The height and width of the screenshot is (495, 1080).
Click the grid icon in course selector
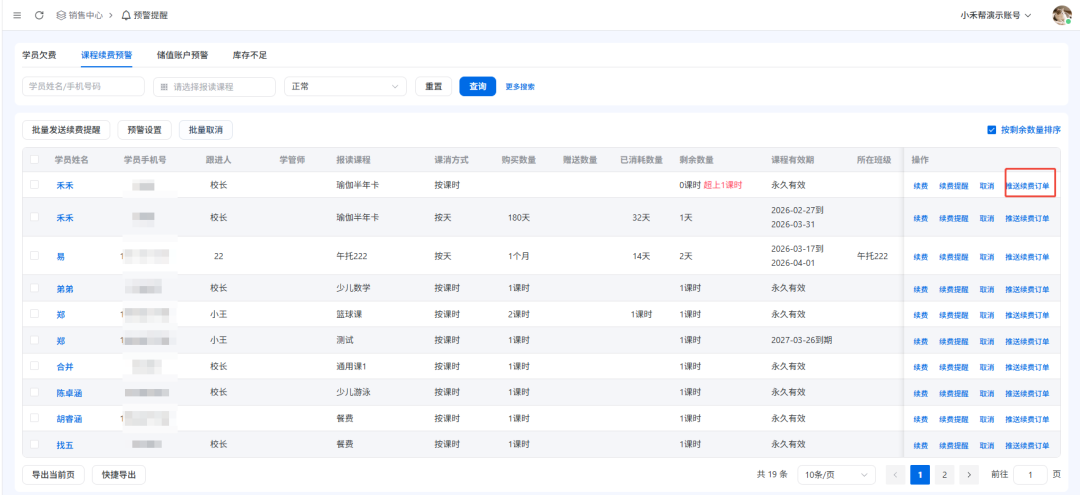click(x=164, y=87)
